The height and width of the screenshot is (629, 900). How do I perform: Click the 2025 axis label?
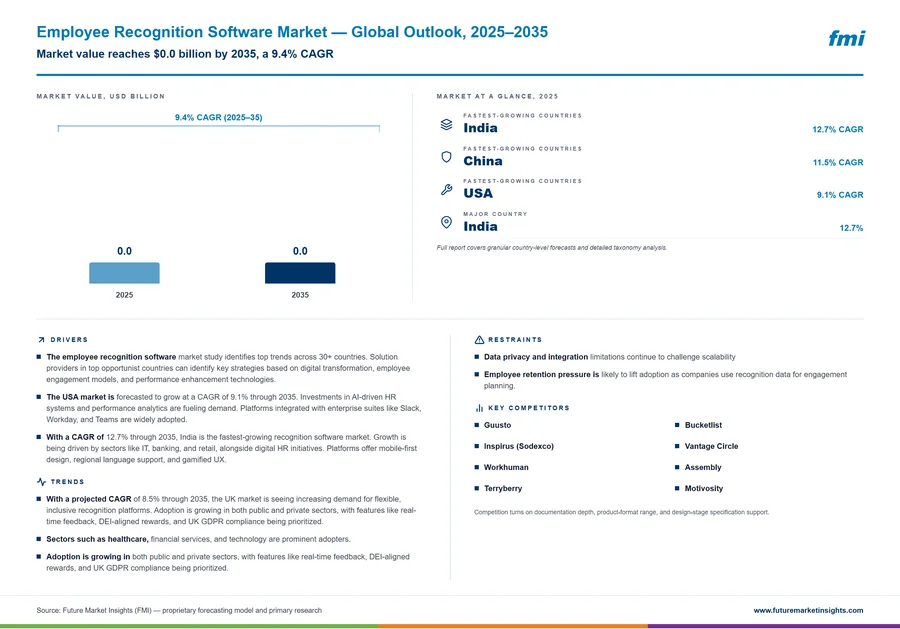point(124,295)
